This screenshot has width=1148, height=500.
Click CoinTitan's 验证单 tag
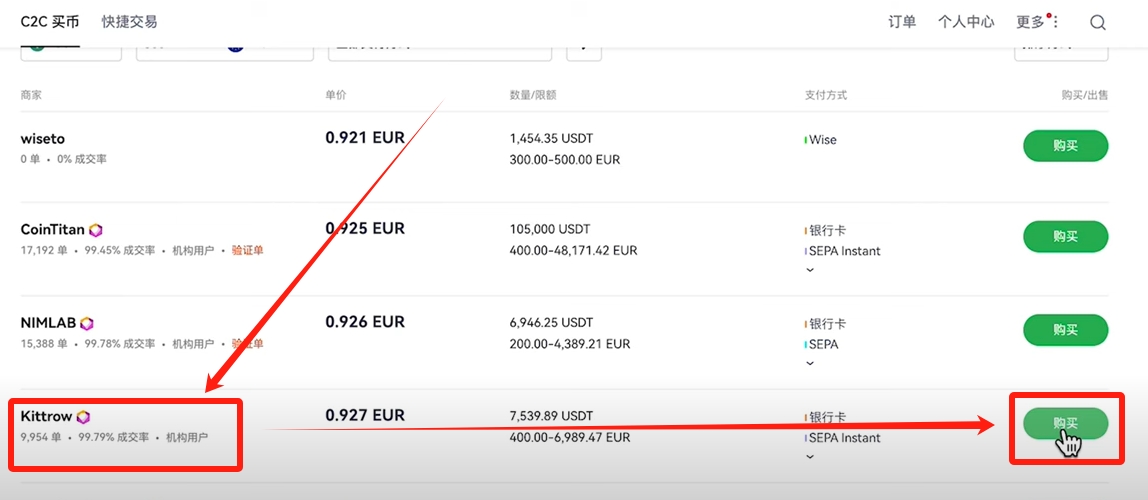pos(247,250)
